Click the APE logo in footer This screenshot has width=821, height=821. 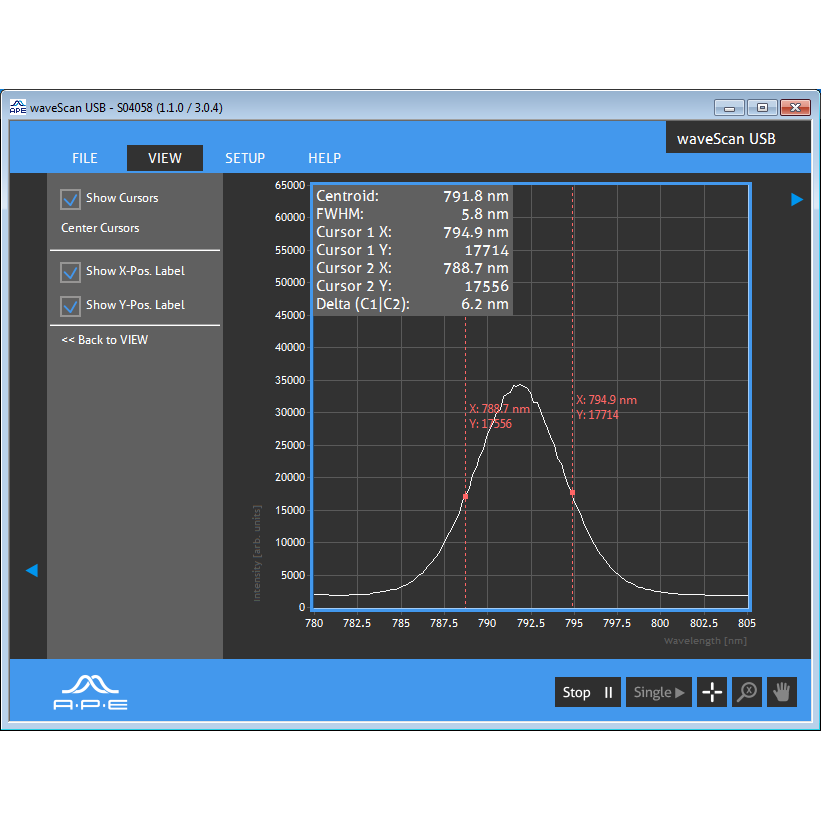pos(90,692)
